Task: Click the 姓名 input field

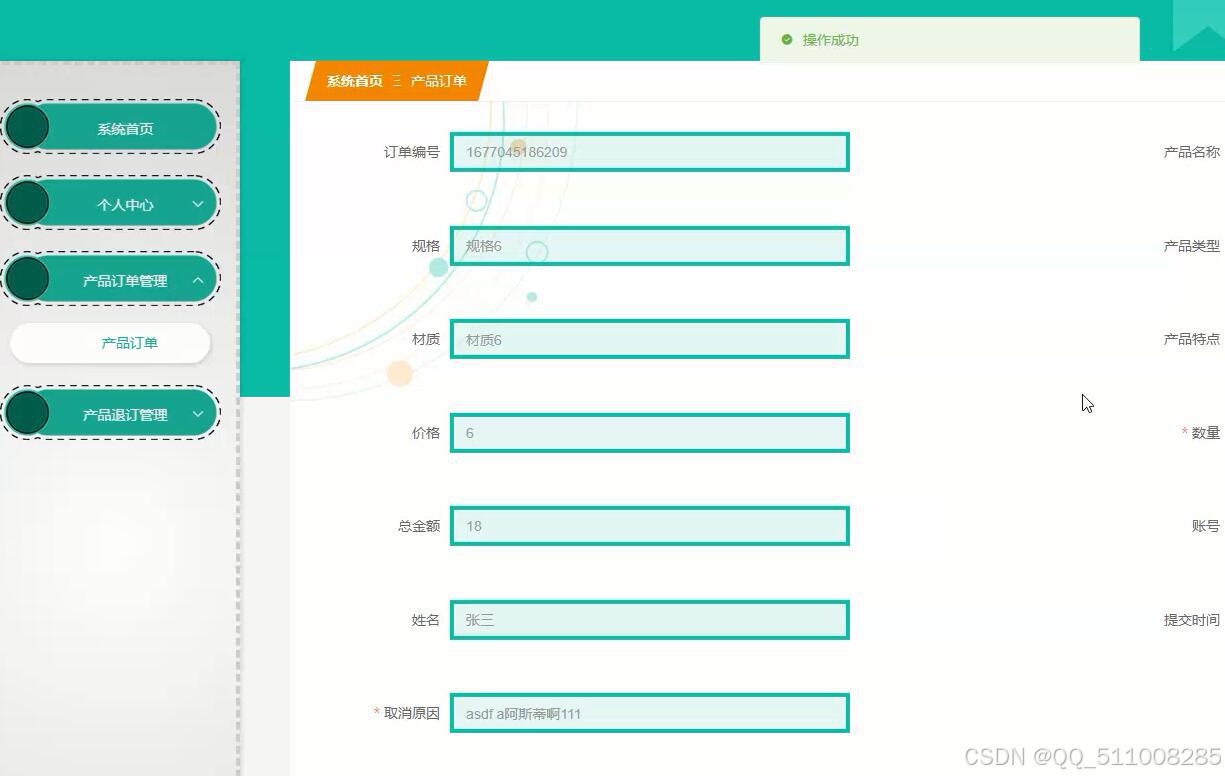Action: coord(650,620)
